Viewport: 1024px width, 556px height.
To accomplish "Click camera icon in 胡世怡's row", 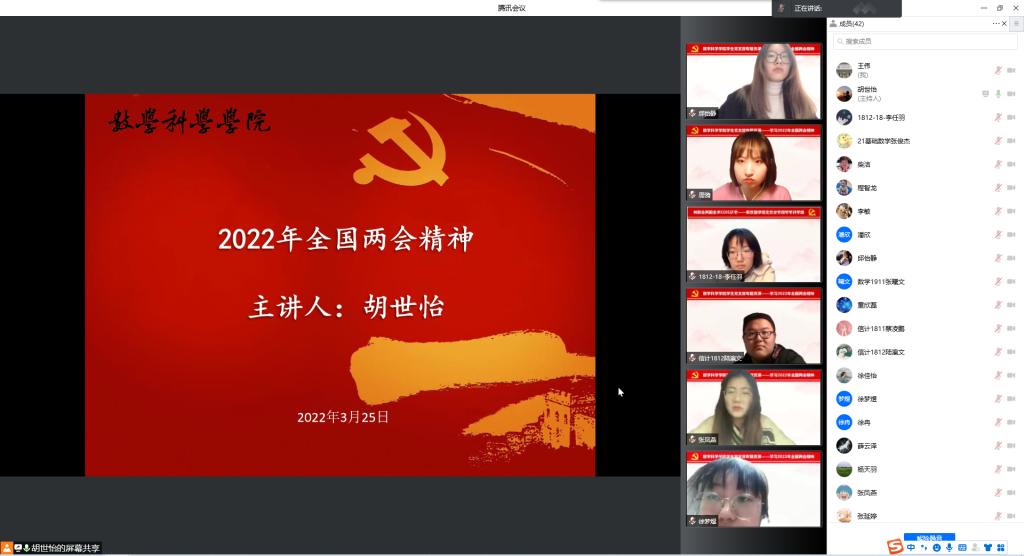I will tap(1011, 93).
